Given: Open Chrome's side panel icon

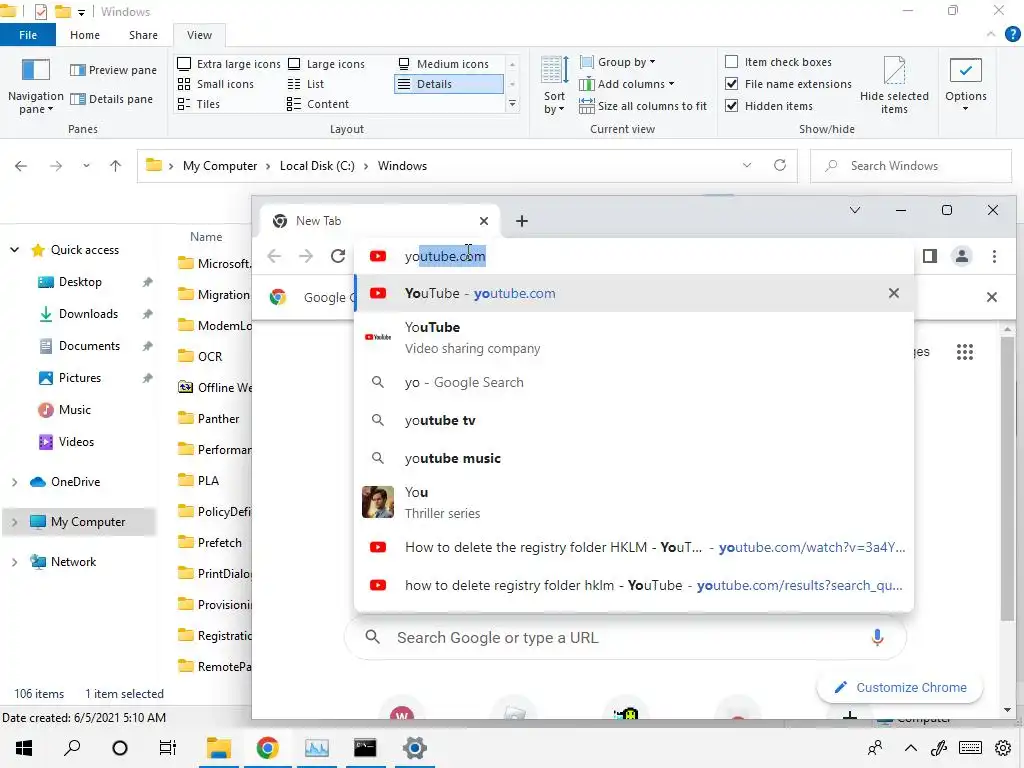Looking at the screenshot, I should click(x=930, y=256).
